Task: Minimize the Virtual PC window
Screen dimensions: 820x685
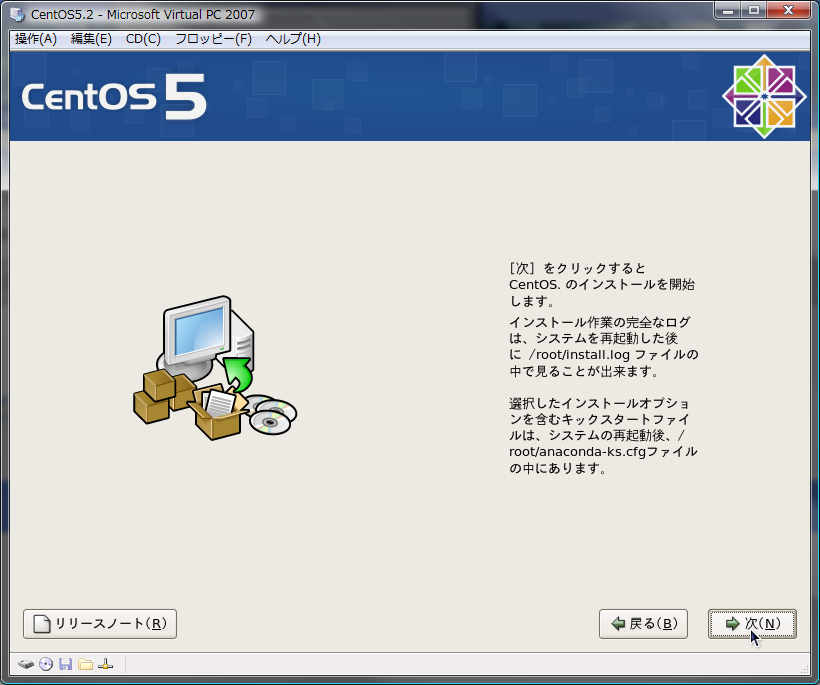Action: (728, 10)
